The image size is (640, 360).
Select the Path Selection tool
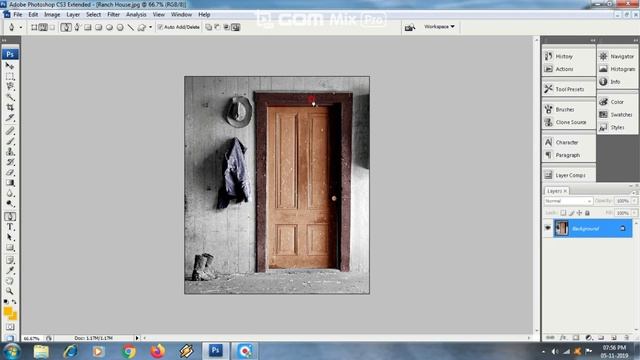click(x=10, y=237)
